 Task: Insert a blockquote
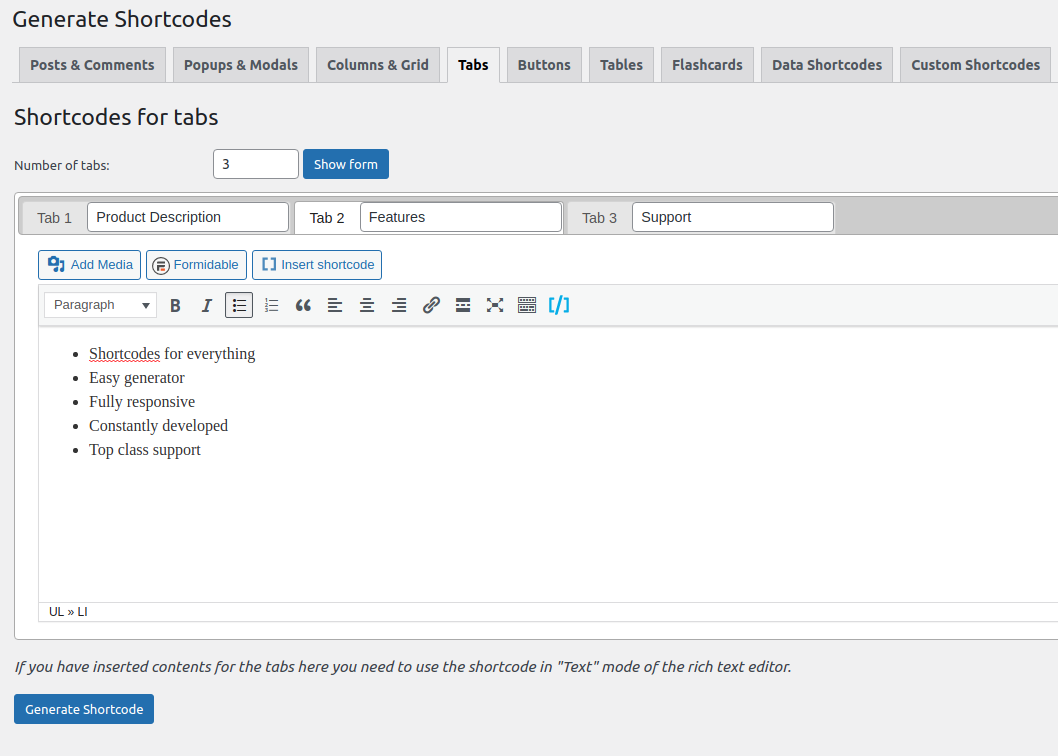[303, 305]
